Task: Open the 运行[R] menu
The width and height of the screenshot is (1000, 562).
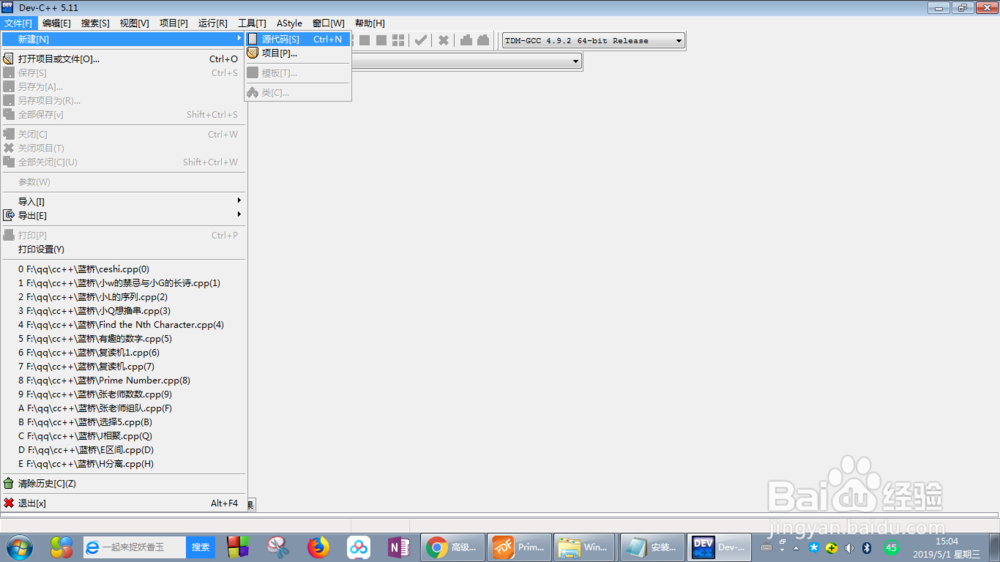Action: click(x=212, y=23)
